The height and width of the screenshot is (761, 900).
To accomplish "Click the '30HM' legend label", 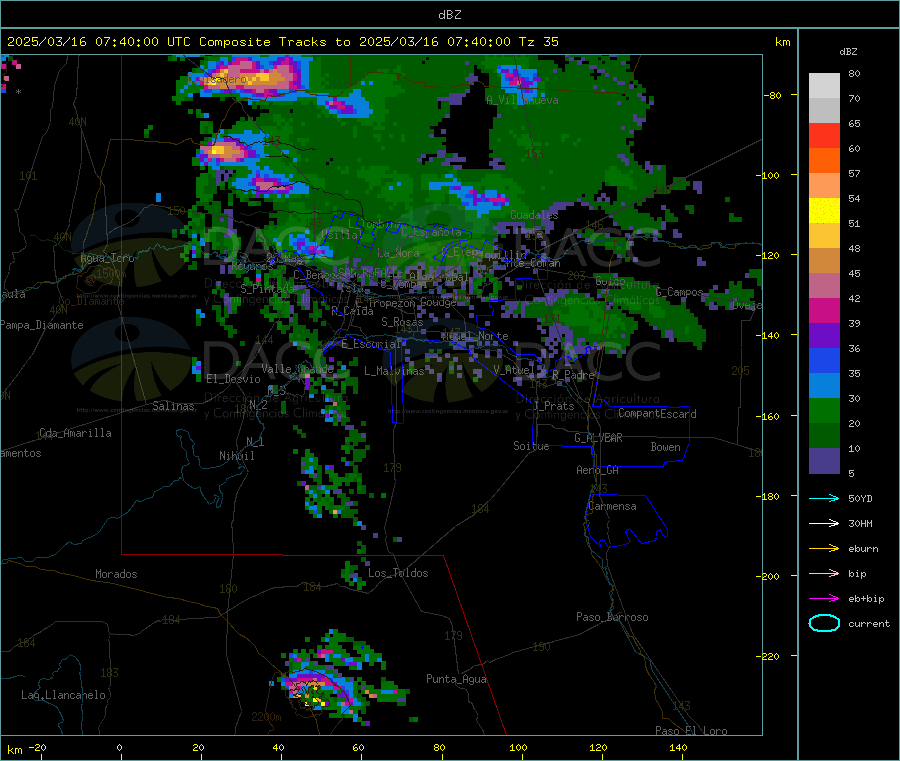I will (860, 523).
